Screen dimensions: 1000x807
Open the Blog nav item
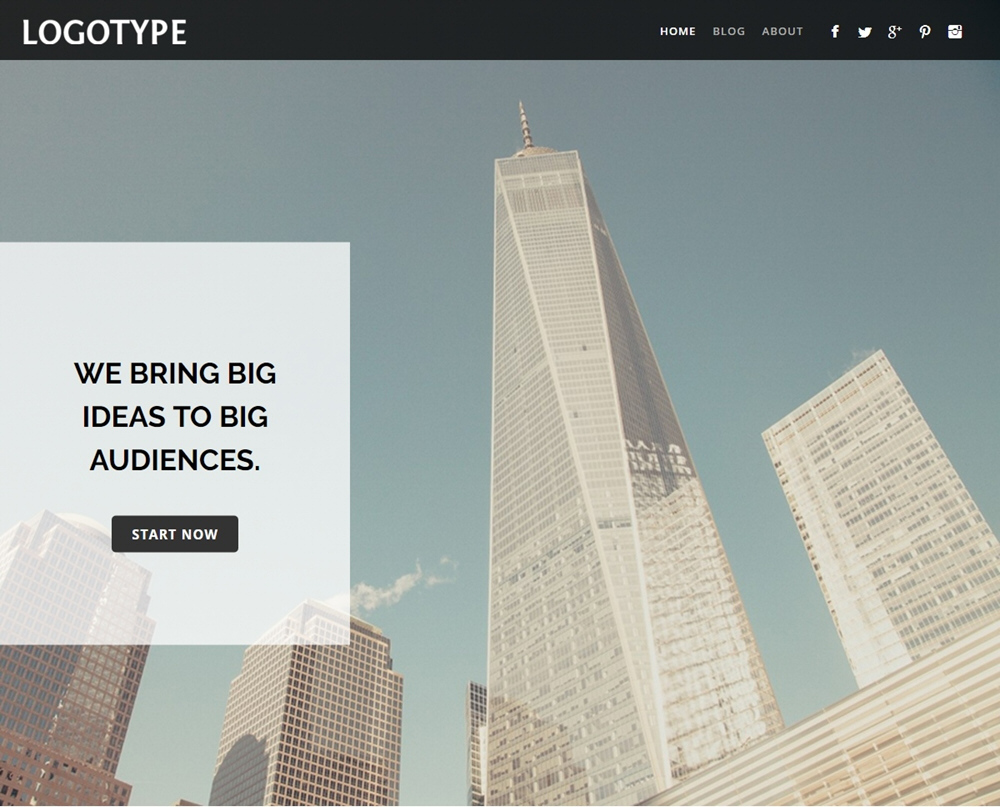pos(728,31)
